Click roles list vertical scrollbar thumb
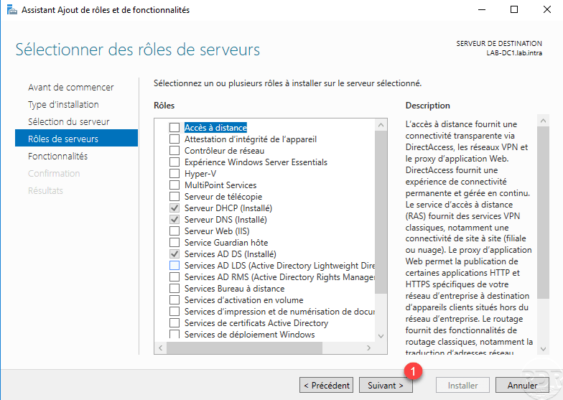Screen dimensions: 563x400 pos(381,212)
